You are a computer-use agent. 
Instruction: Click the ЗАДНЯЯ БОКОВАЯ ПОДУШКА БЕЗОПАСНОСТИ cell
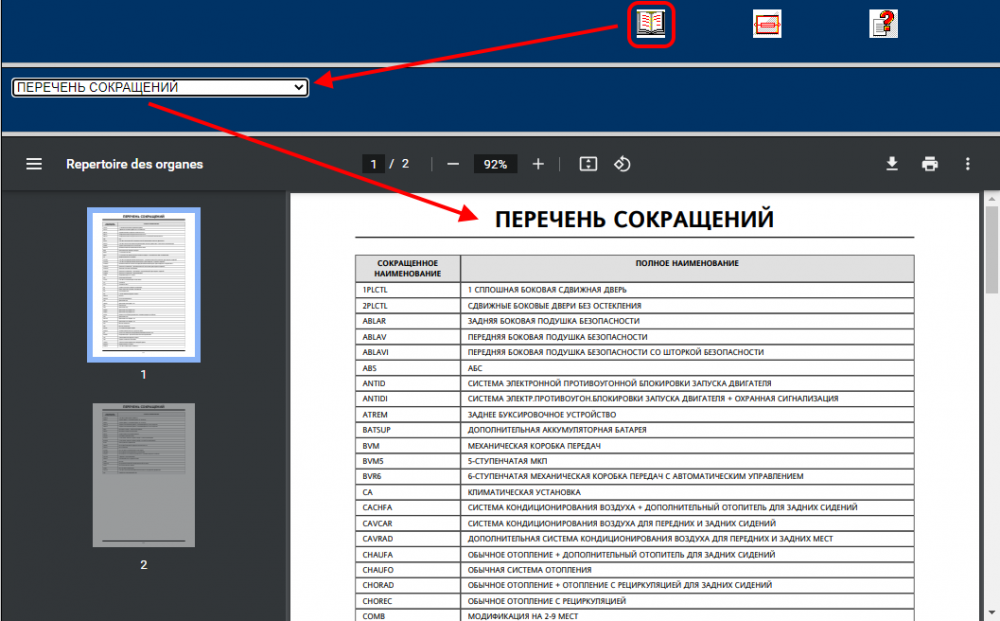point(687,321)
